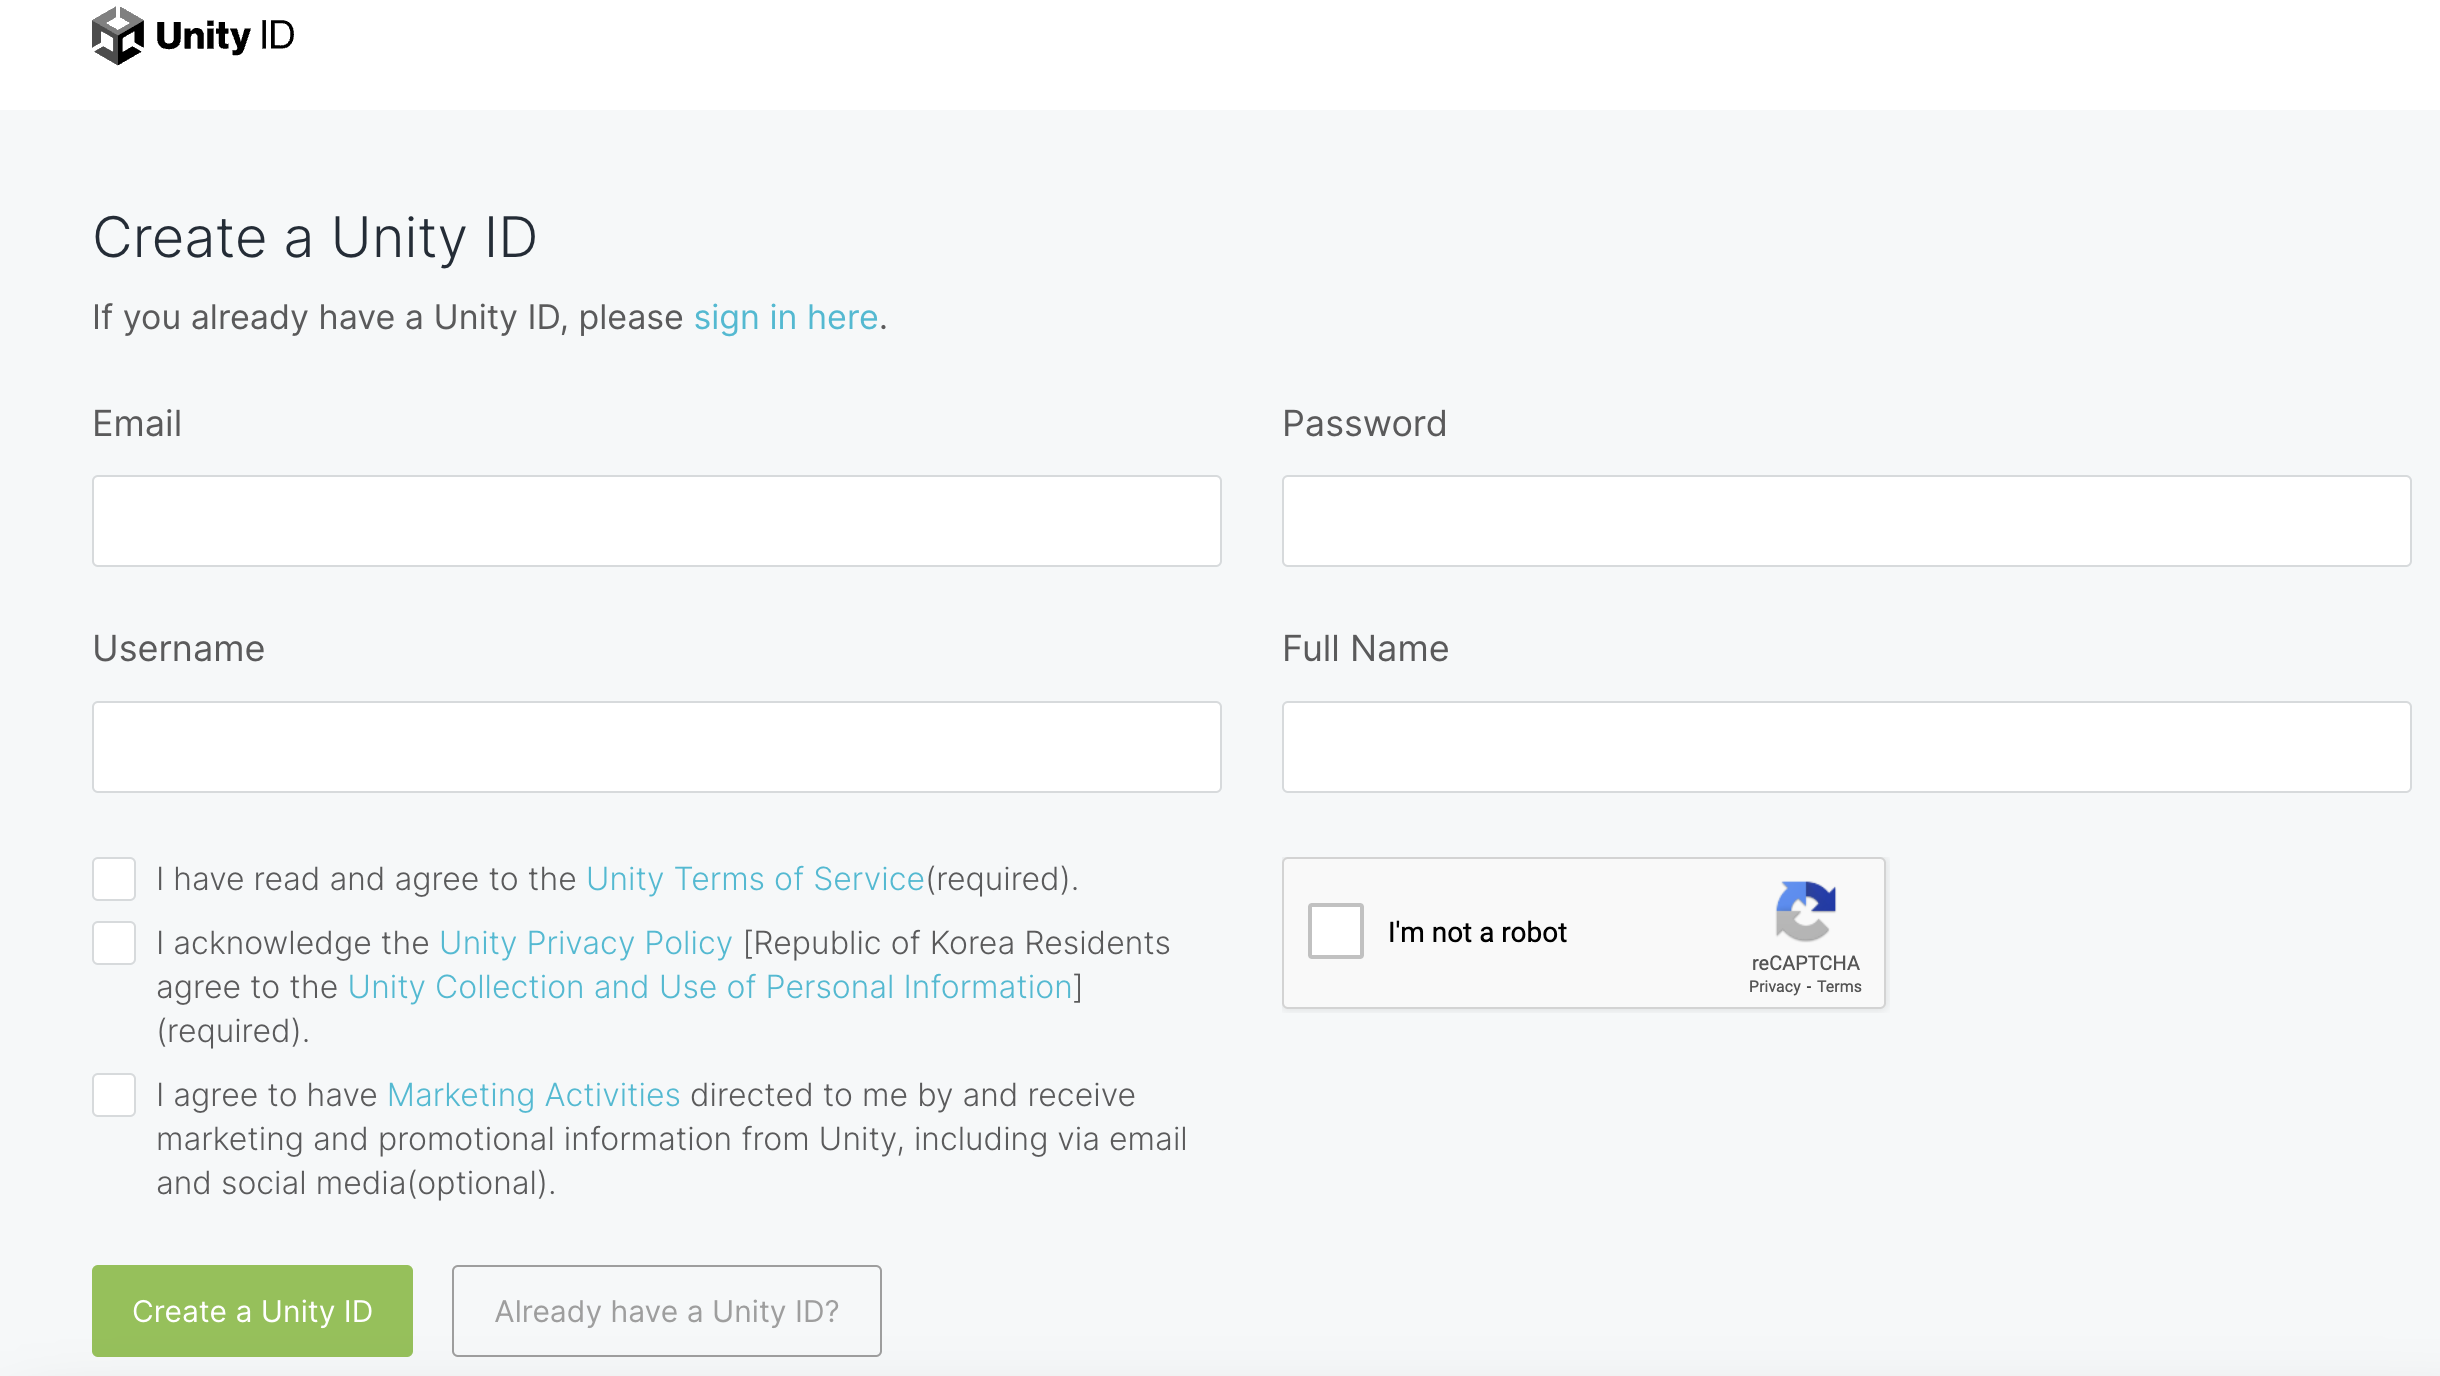Screen dimensions: 2440x1376
Task: Click the Unity Privacy Policy link
Action: (583, 944)
